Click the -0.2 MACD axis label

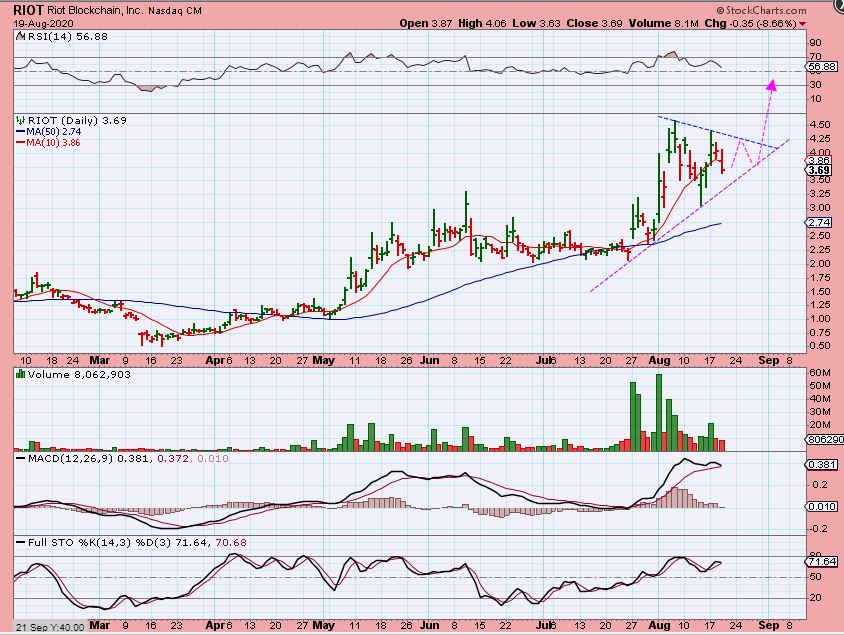(819, 529)
